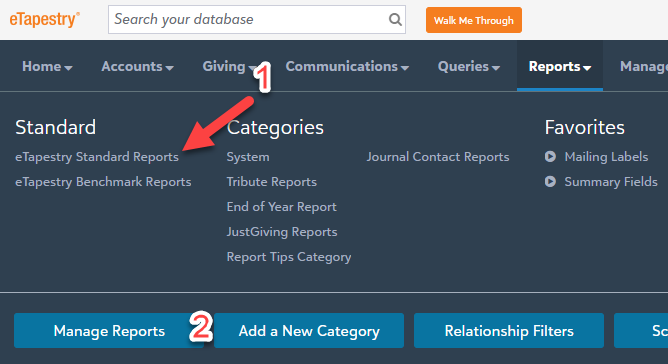Image resolution: width=668 pixels, height=364 pixels.
Task: Open eTapestry Benchmark Reports
Action: (103, 182)
